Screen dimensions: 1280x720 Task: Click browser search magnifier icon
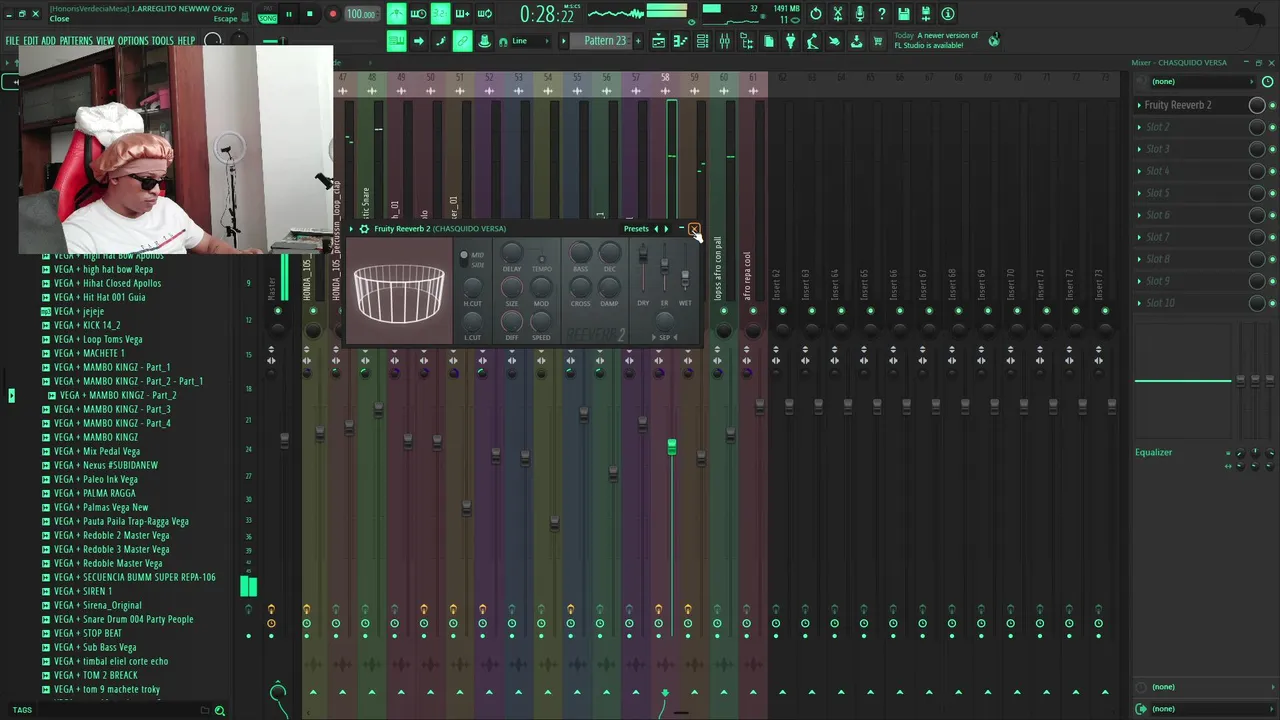[219, 711]
